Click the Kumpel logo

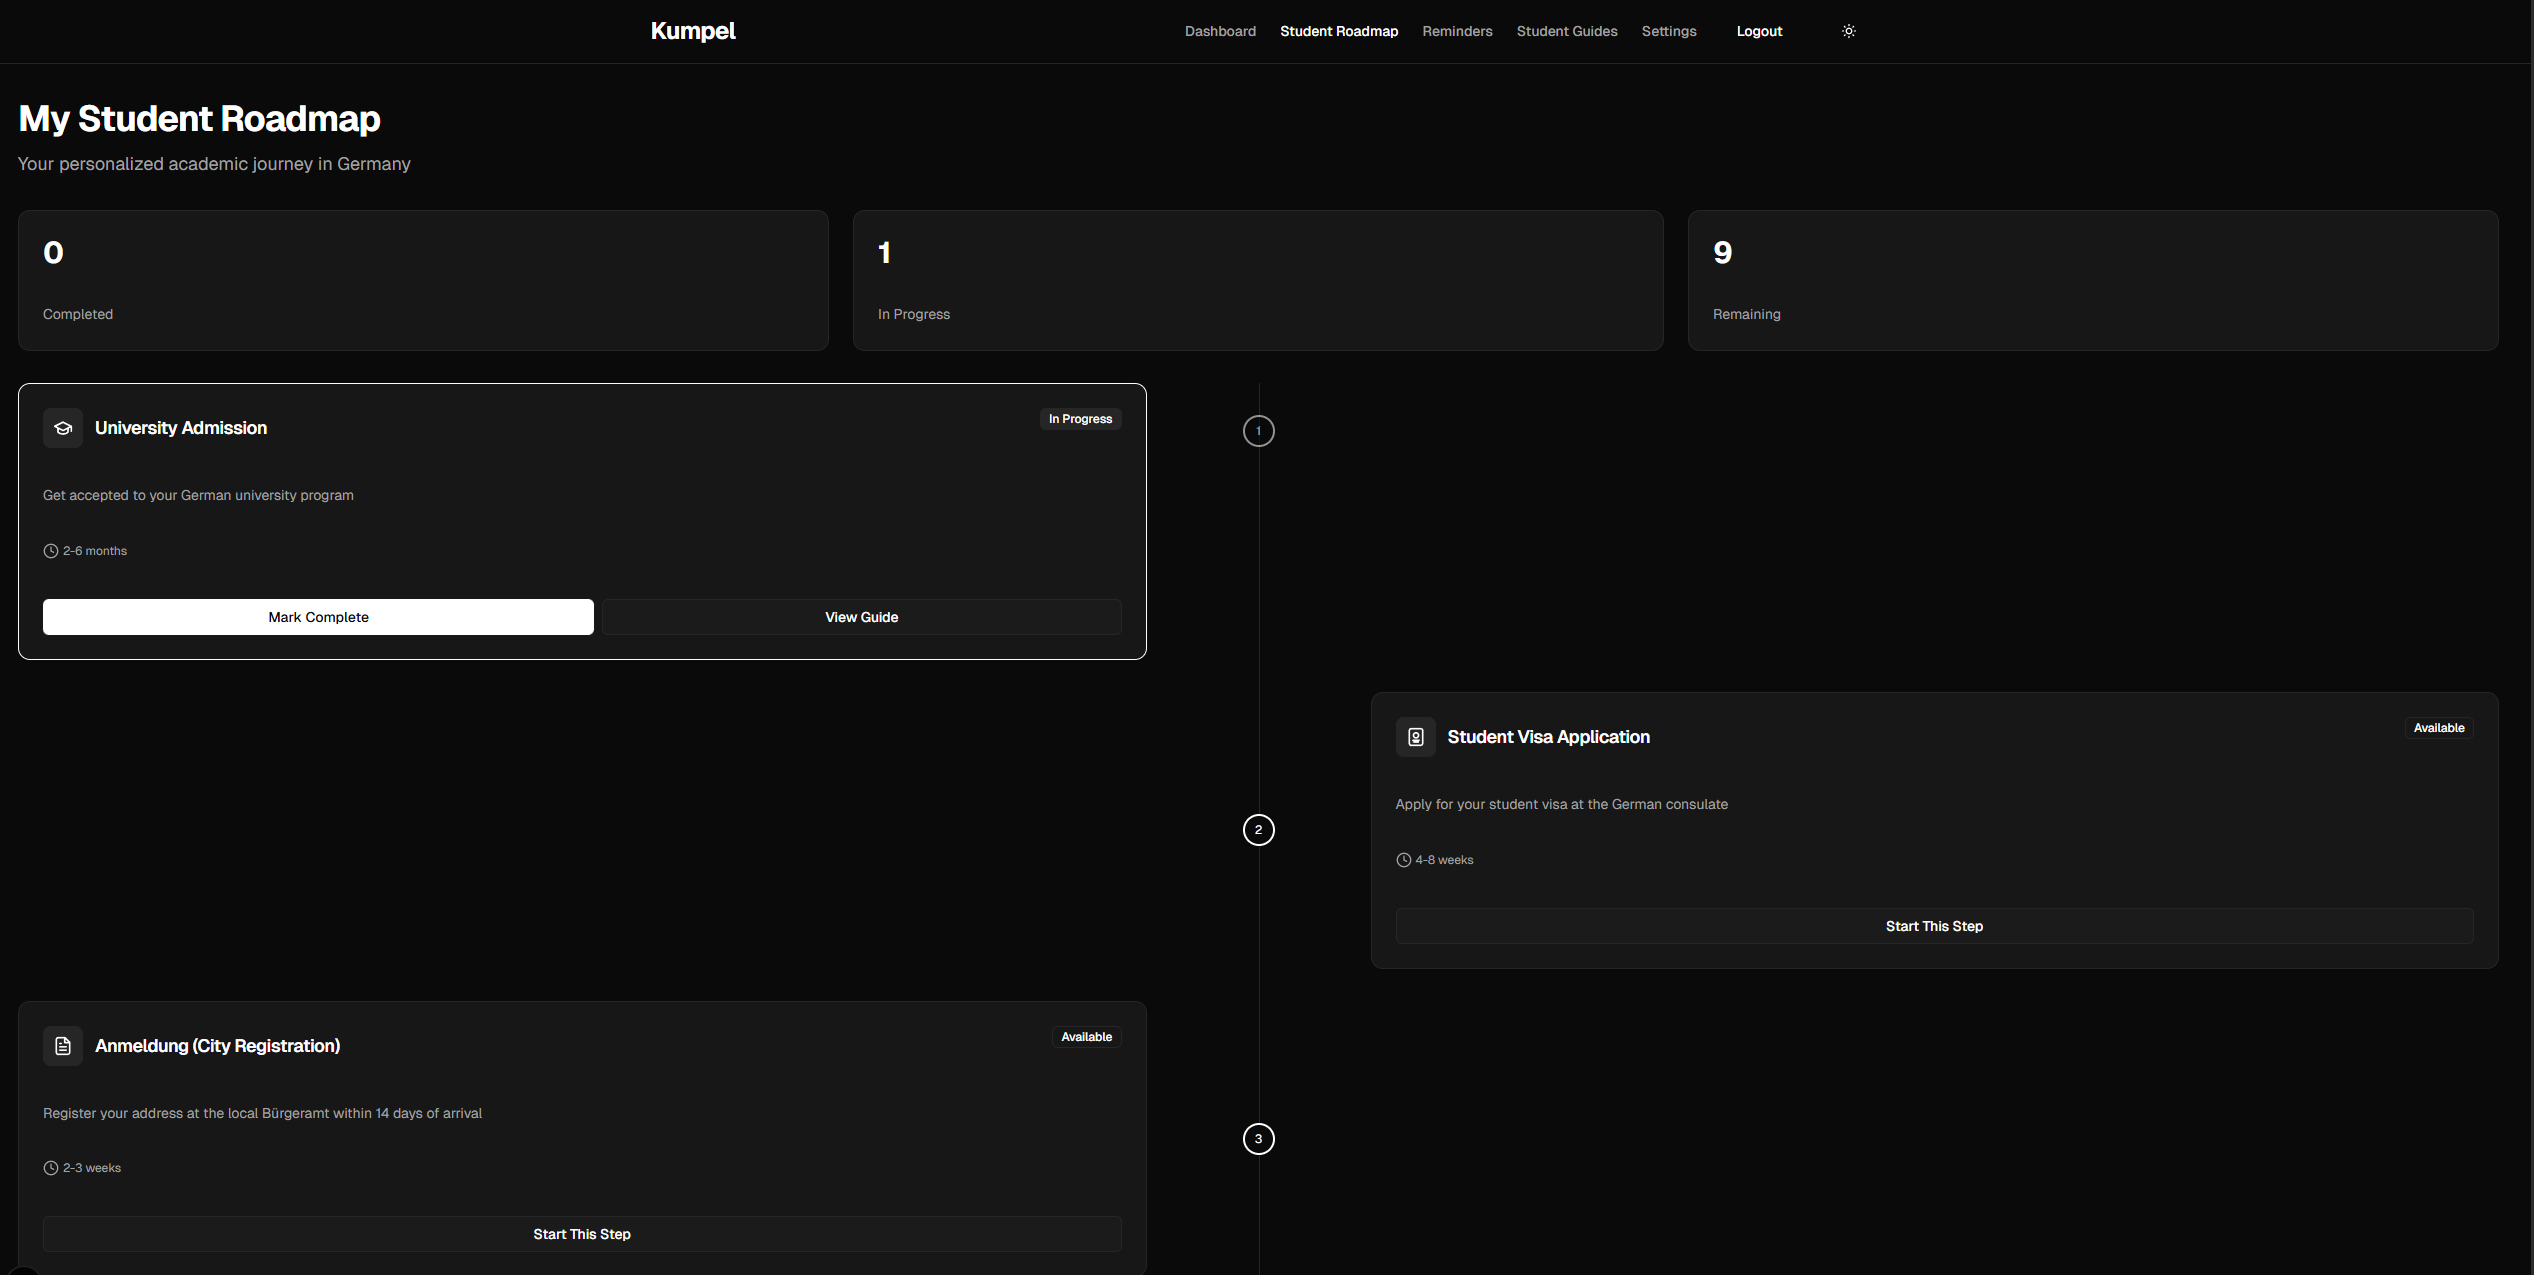[692, 31]
